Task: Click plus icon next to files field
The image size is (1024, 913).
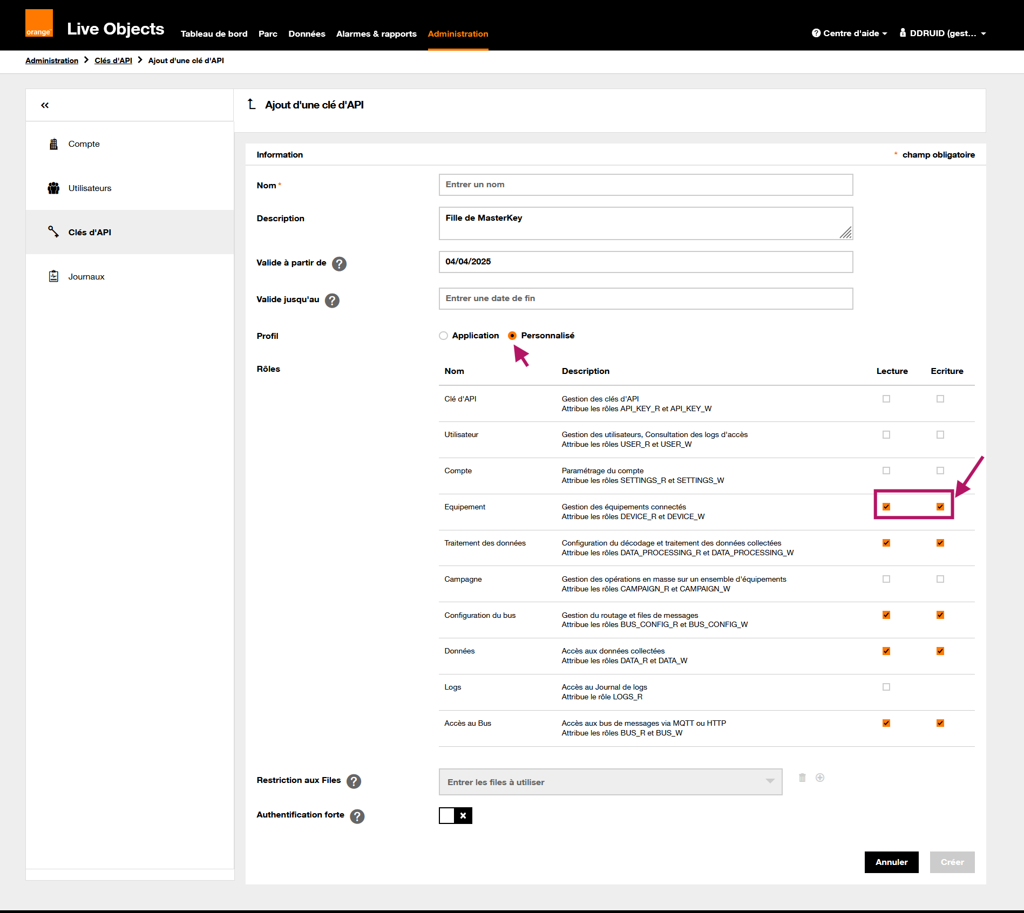Action: 820,777
